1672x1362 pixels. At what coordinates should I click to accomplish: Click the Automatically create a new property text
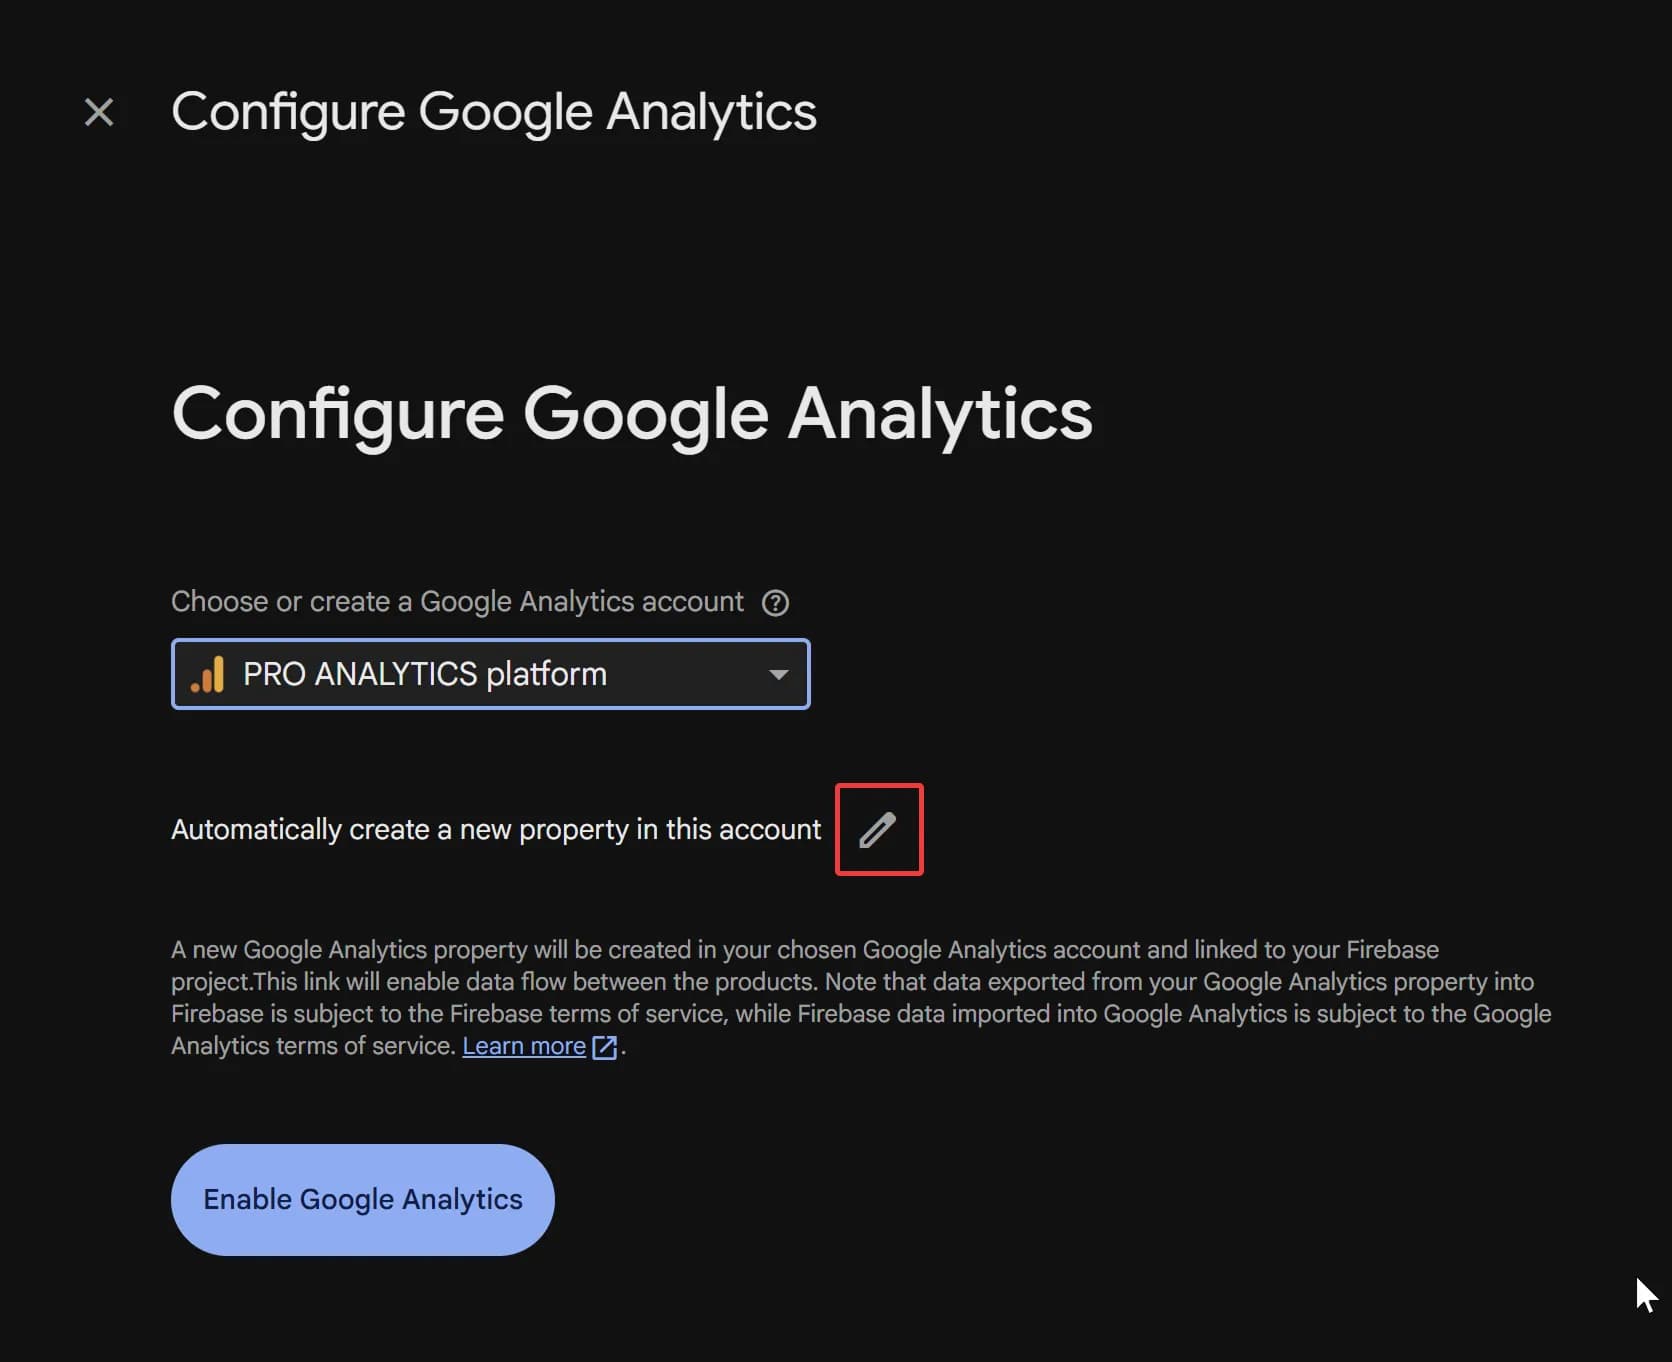pyautogui.click(x=496, y=830)
